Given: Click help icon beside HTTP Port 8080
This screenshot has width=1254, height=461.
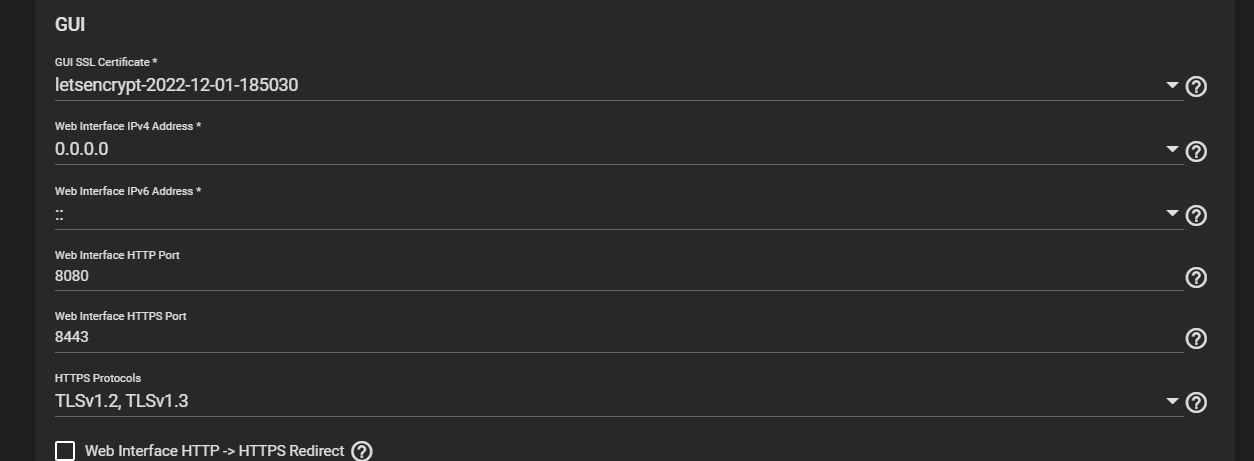Looking at the screenshot, I should pos(1196,278).
